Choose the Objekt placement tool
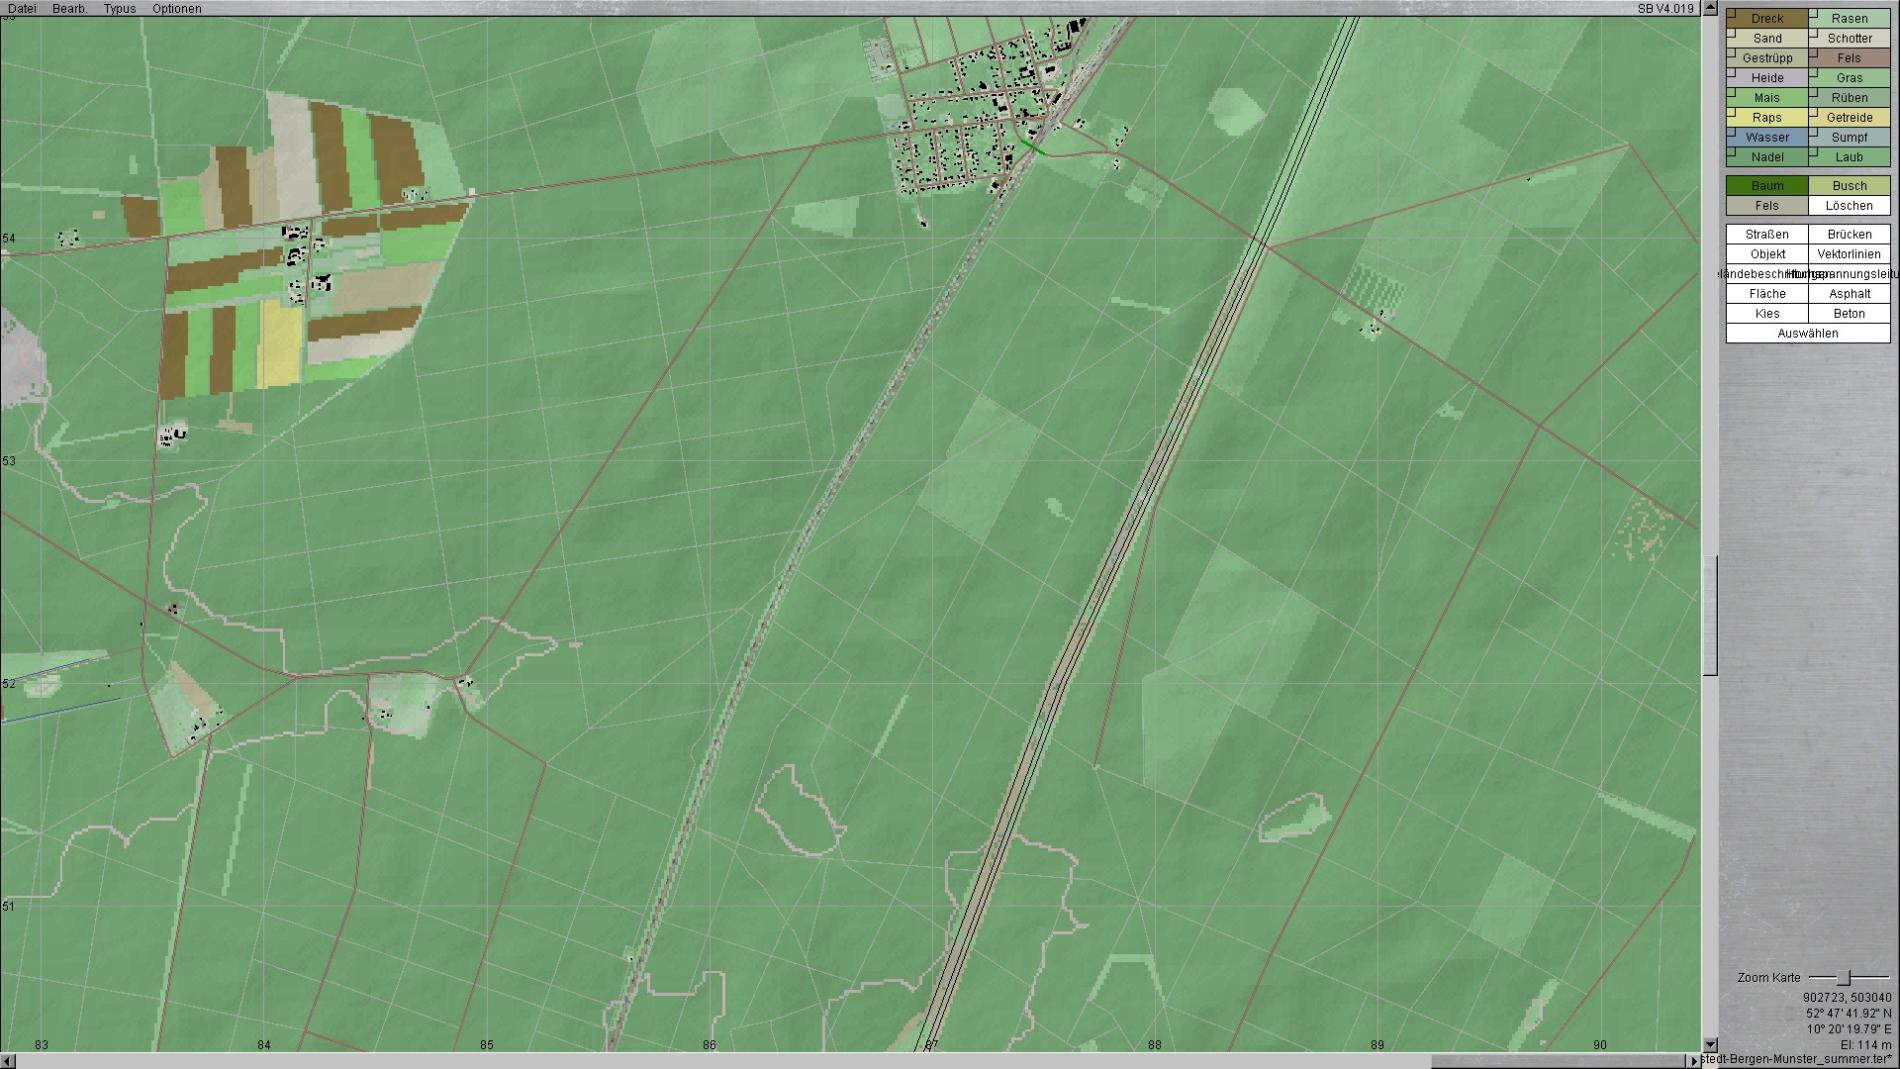The image size is (1900, 1069). (x=1767, y=254)
